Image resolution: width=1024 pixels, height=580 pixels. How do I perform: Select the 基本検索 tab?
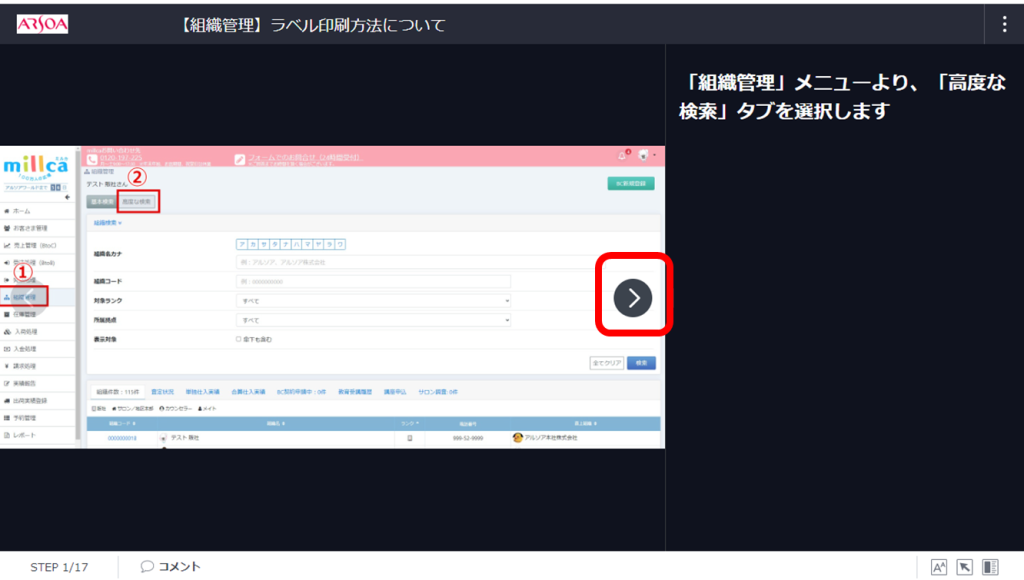pyautogui.click(x=102, y=202)
